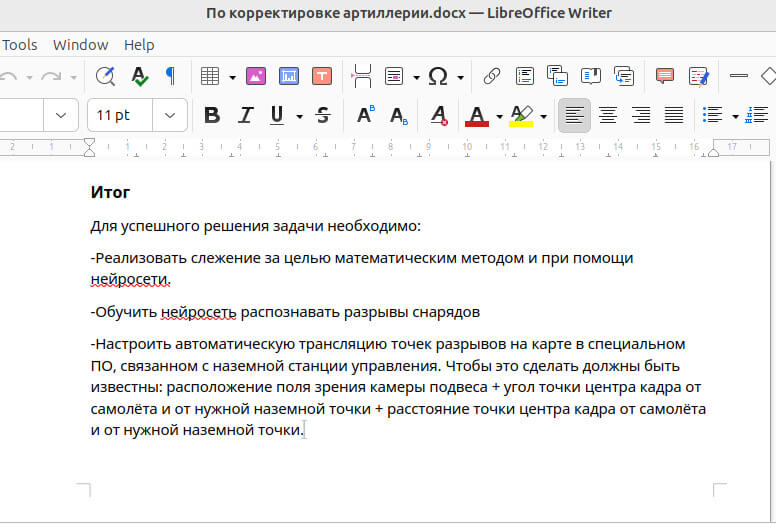The width and height of the screenshot is (776, 524).
Task: Insert cross-reference icon
Action: click(624, 76)
